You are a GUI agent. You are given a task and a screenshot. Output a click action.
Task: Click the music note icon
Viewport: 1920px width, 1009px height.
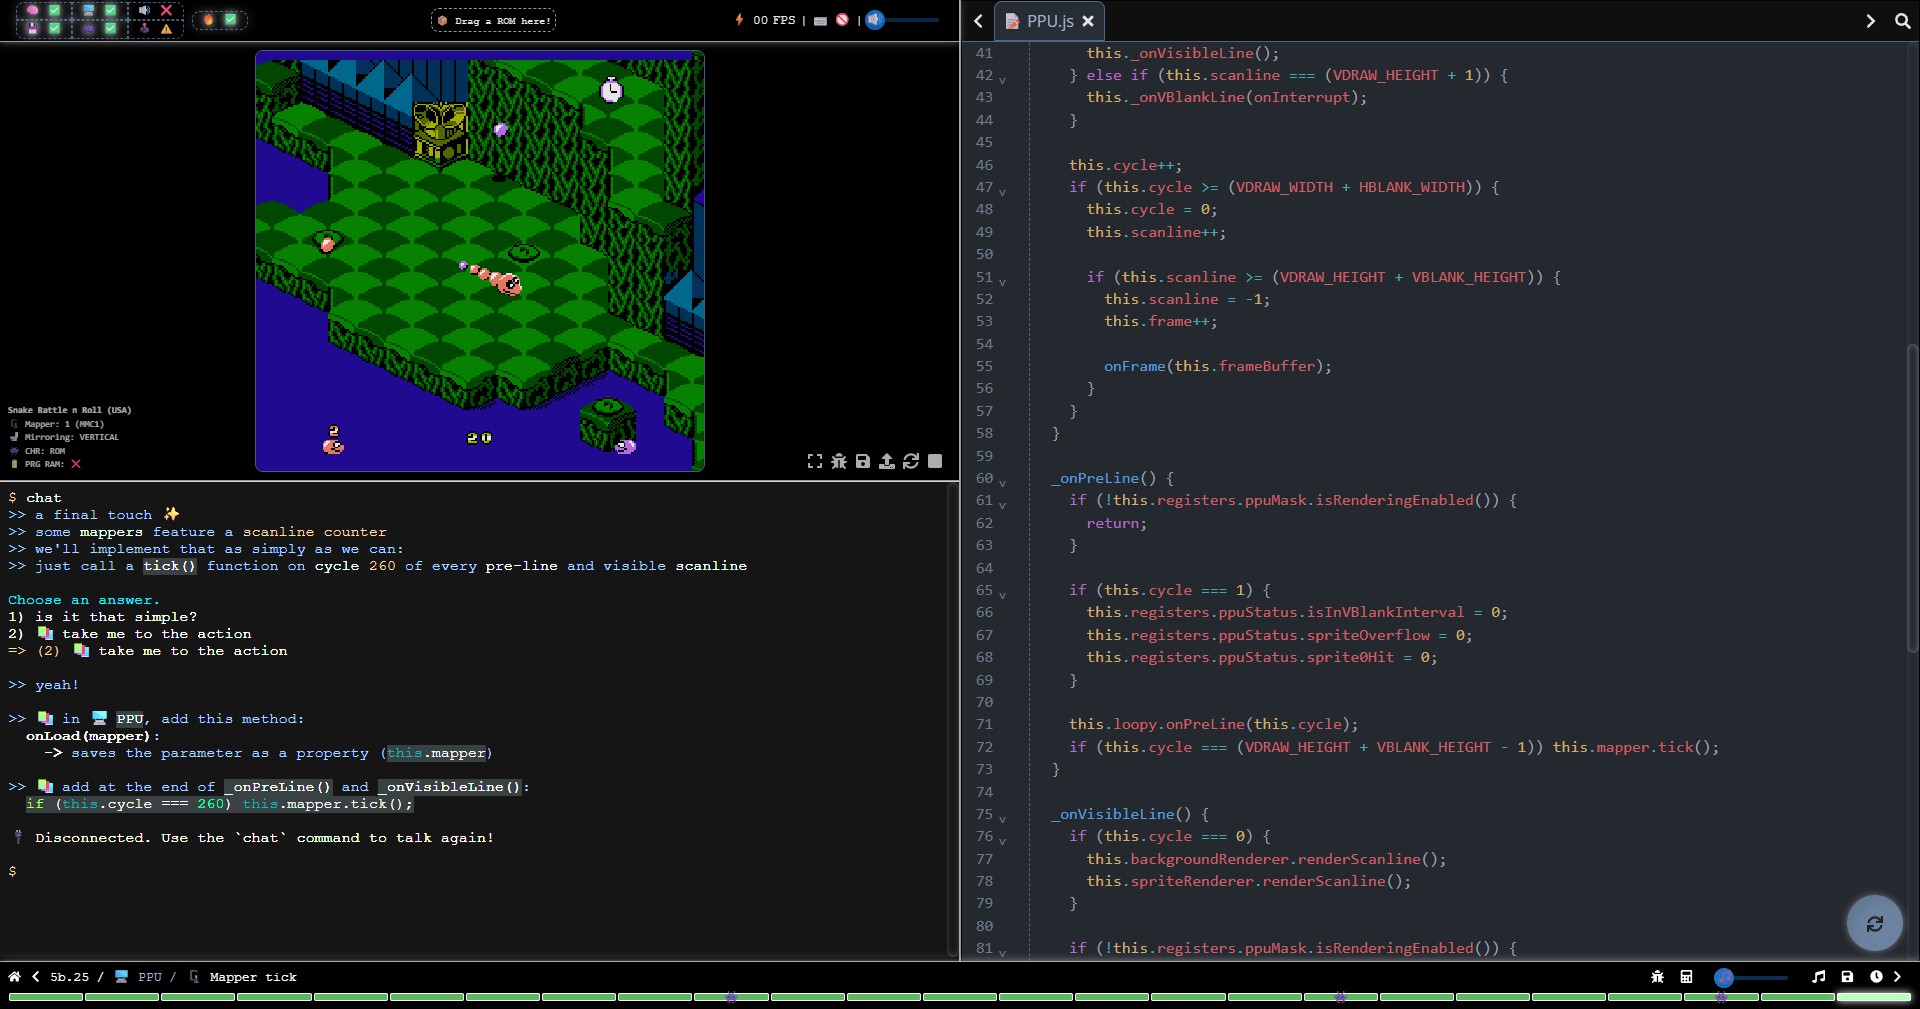pos(1818,977)
